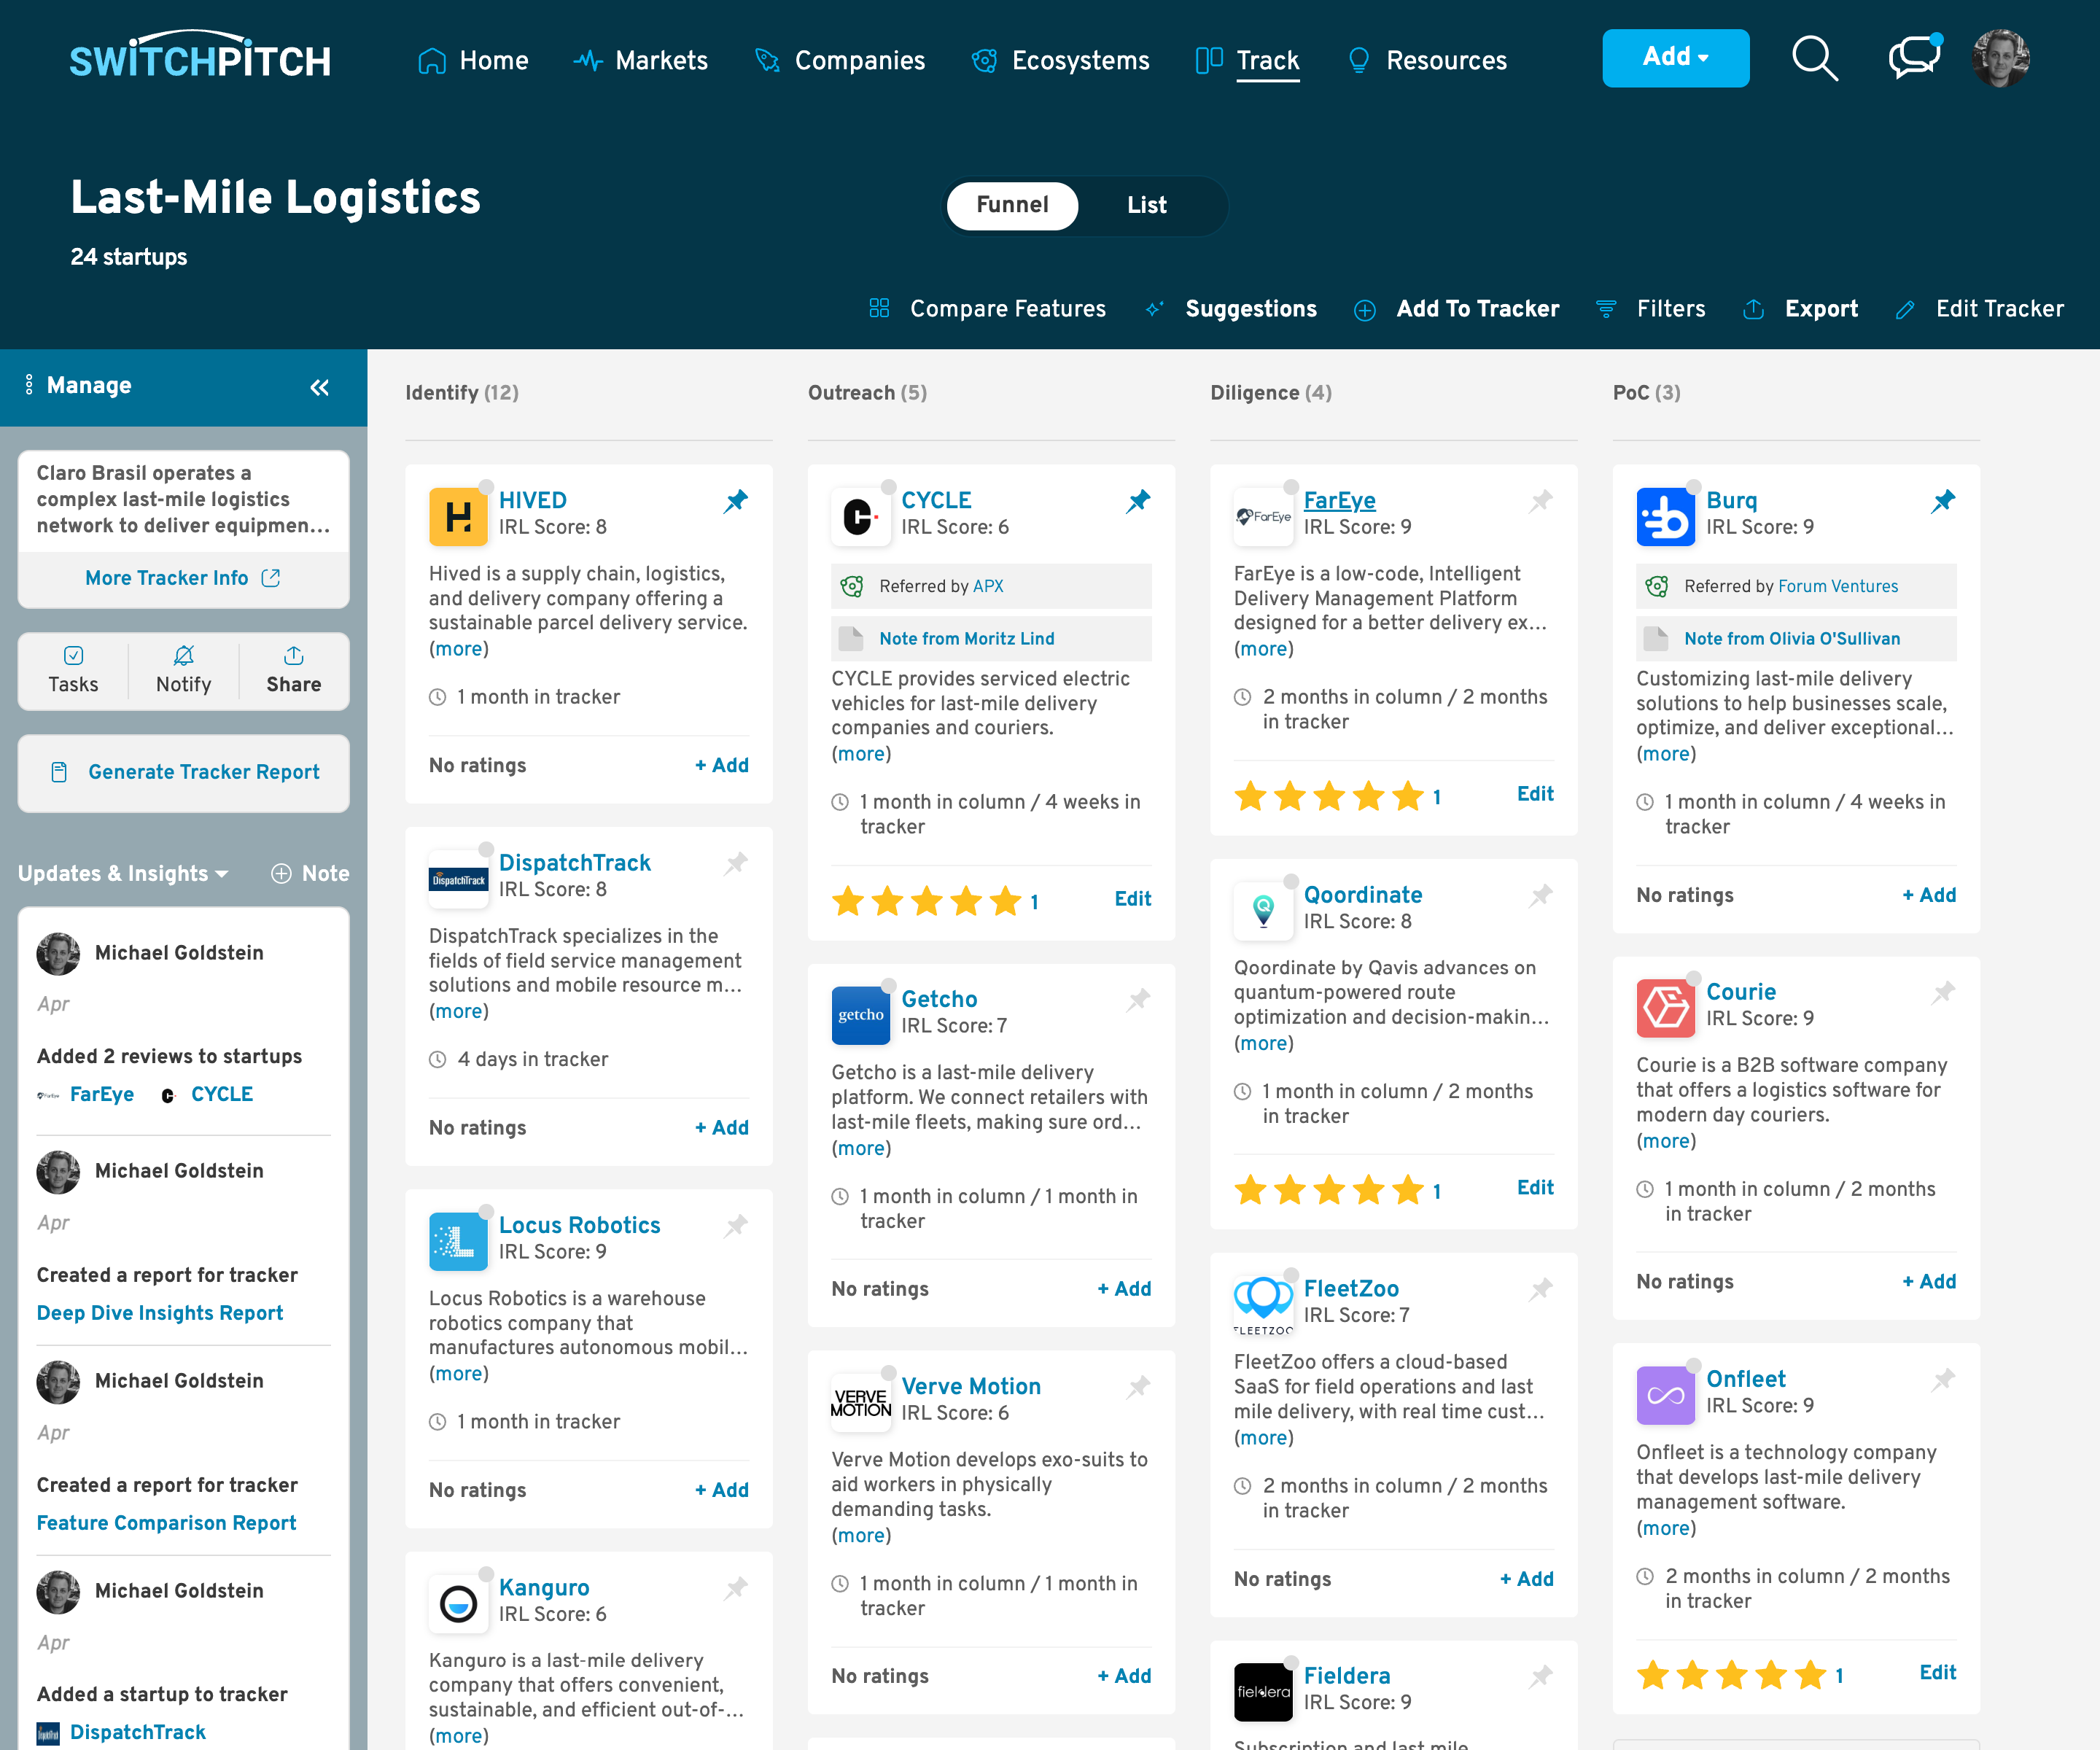Unpin the Burq card
The height and width of the screenshot is (1750, 2100).
1943,501
